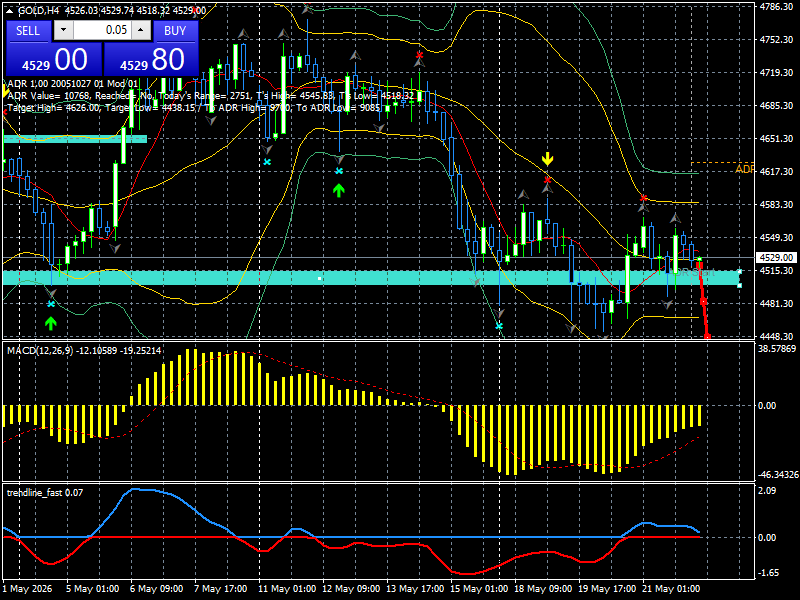The width and height of the screenshot is (800, 600).
Task: Click the BUY button
Action: coord(175,31)
